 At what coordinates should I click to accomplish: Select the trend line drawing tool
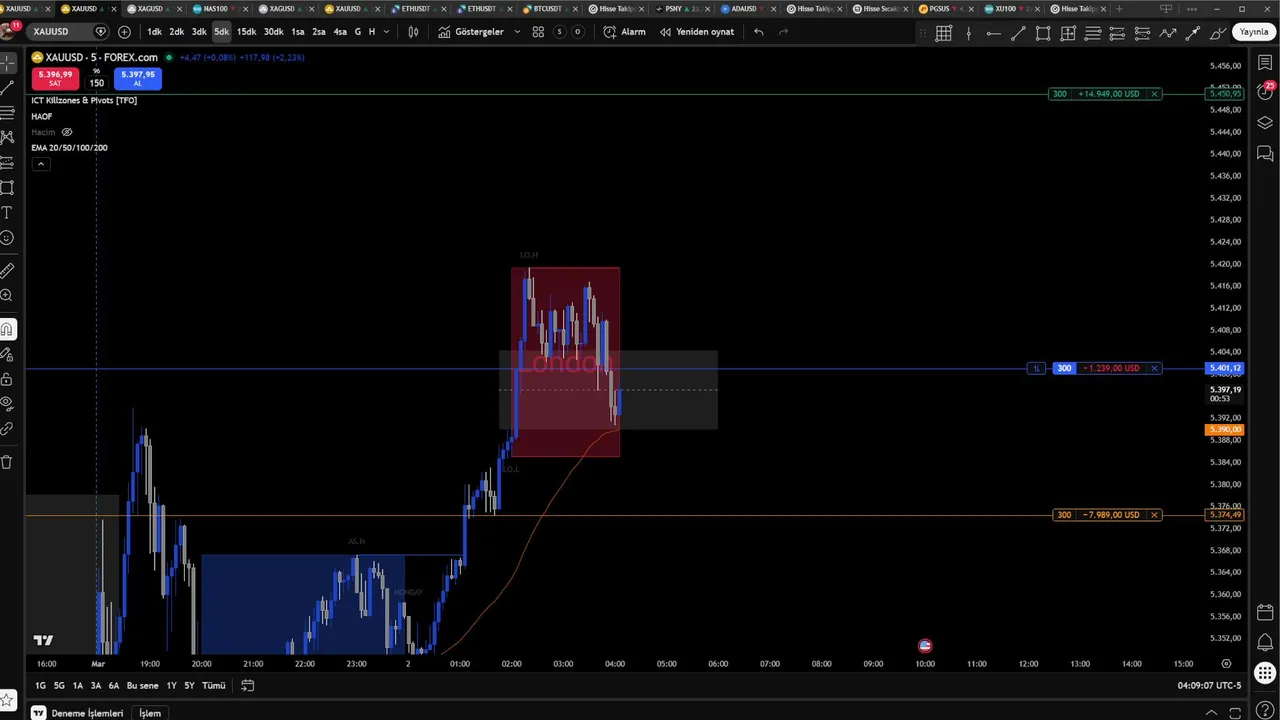coord(7,88)
